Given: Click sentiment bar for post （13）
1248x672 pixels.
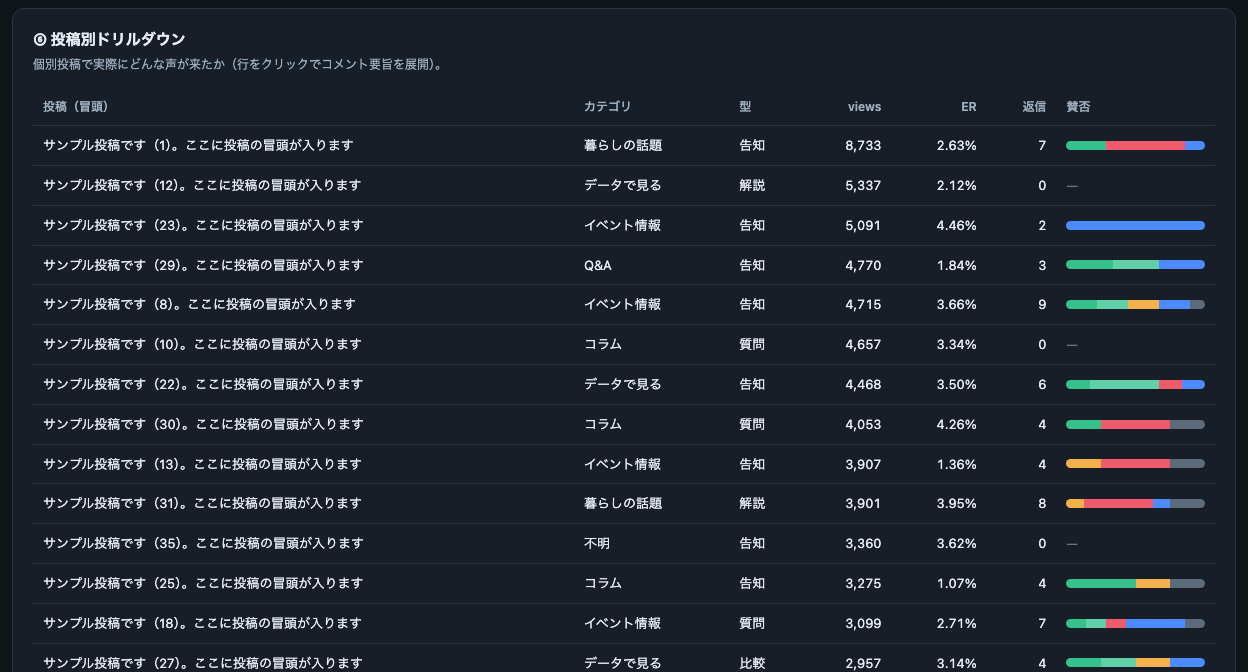Looking at the screenshot, I should [x=1135, y=464].
